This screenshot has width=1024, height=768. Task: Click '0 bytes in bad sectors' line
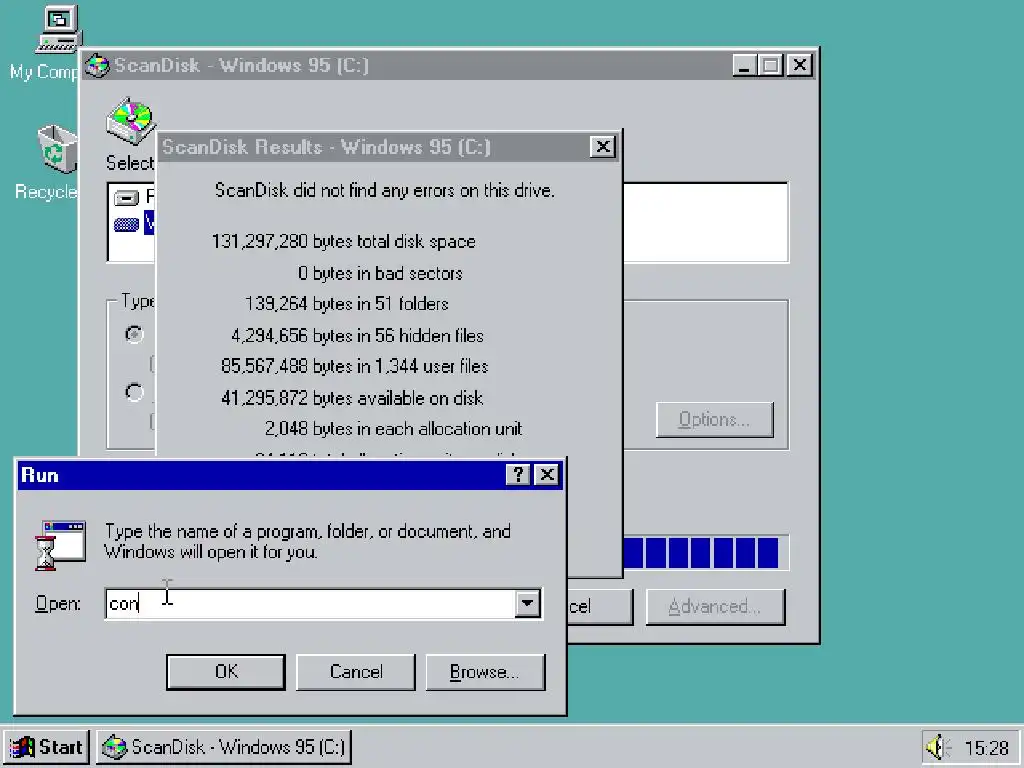coord(380,273)
